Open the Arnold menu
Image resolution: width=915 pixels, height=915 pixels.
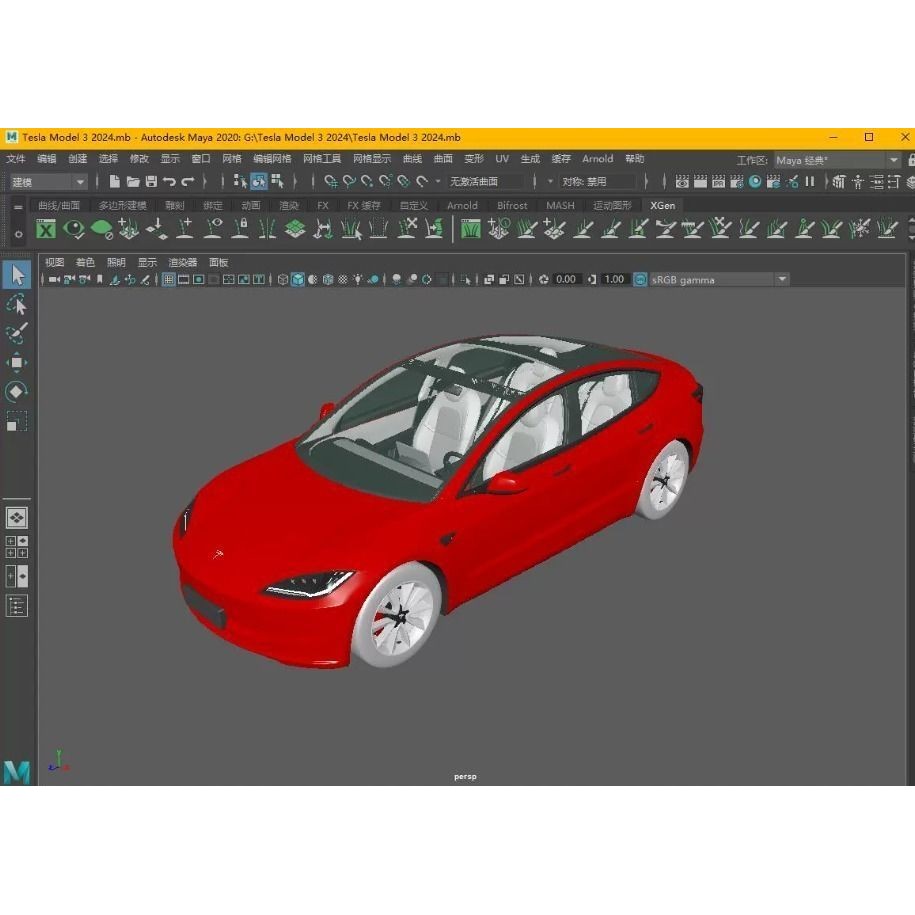[x=598, y=159]
